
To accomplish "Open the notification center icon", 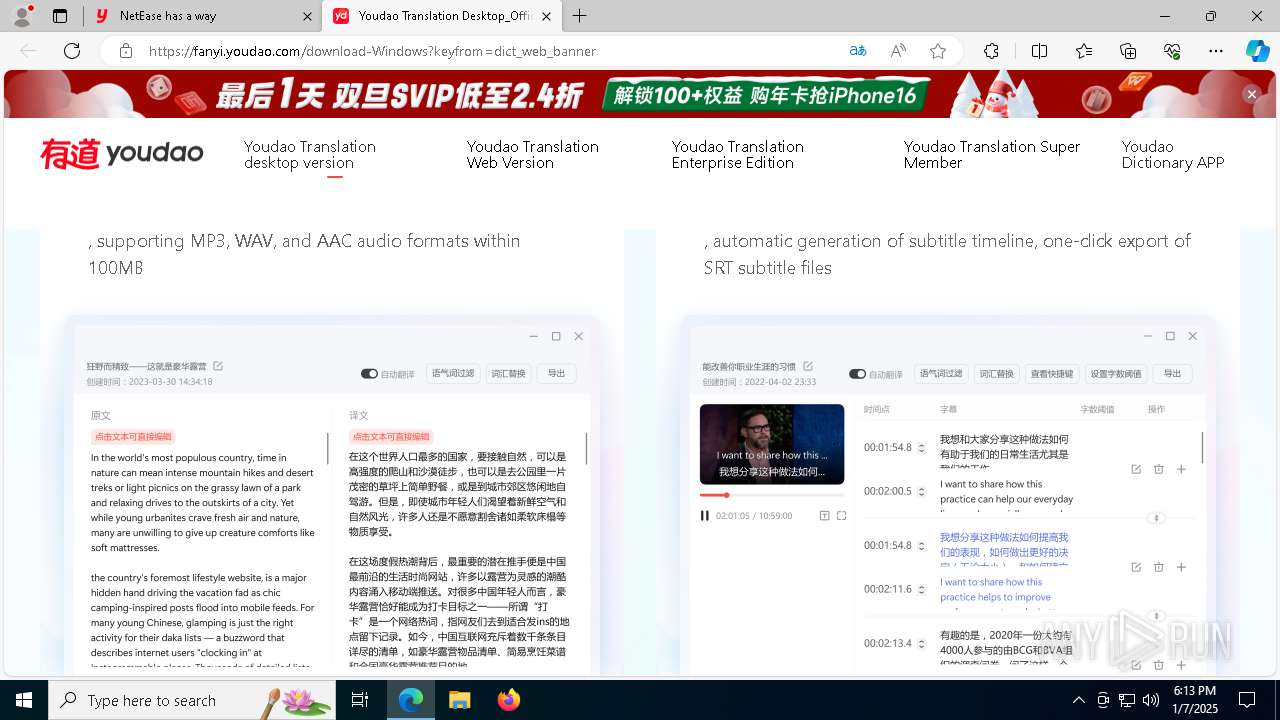I will 1247,700.
